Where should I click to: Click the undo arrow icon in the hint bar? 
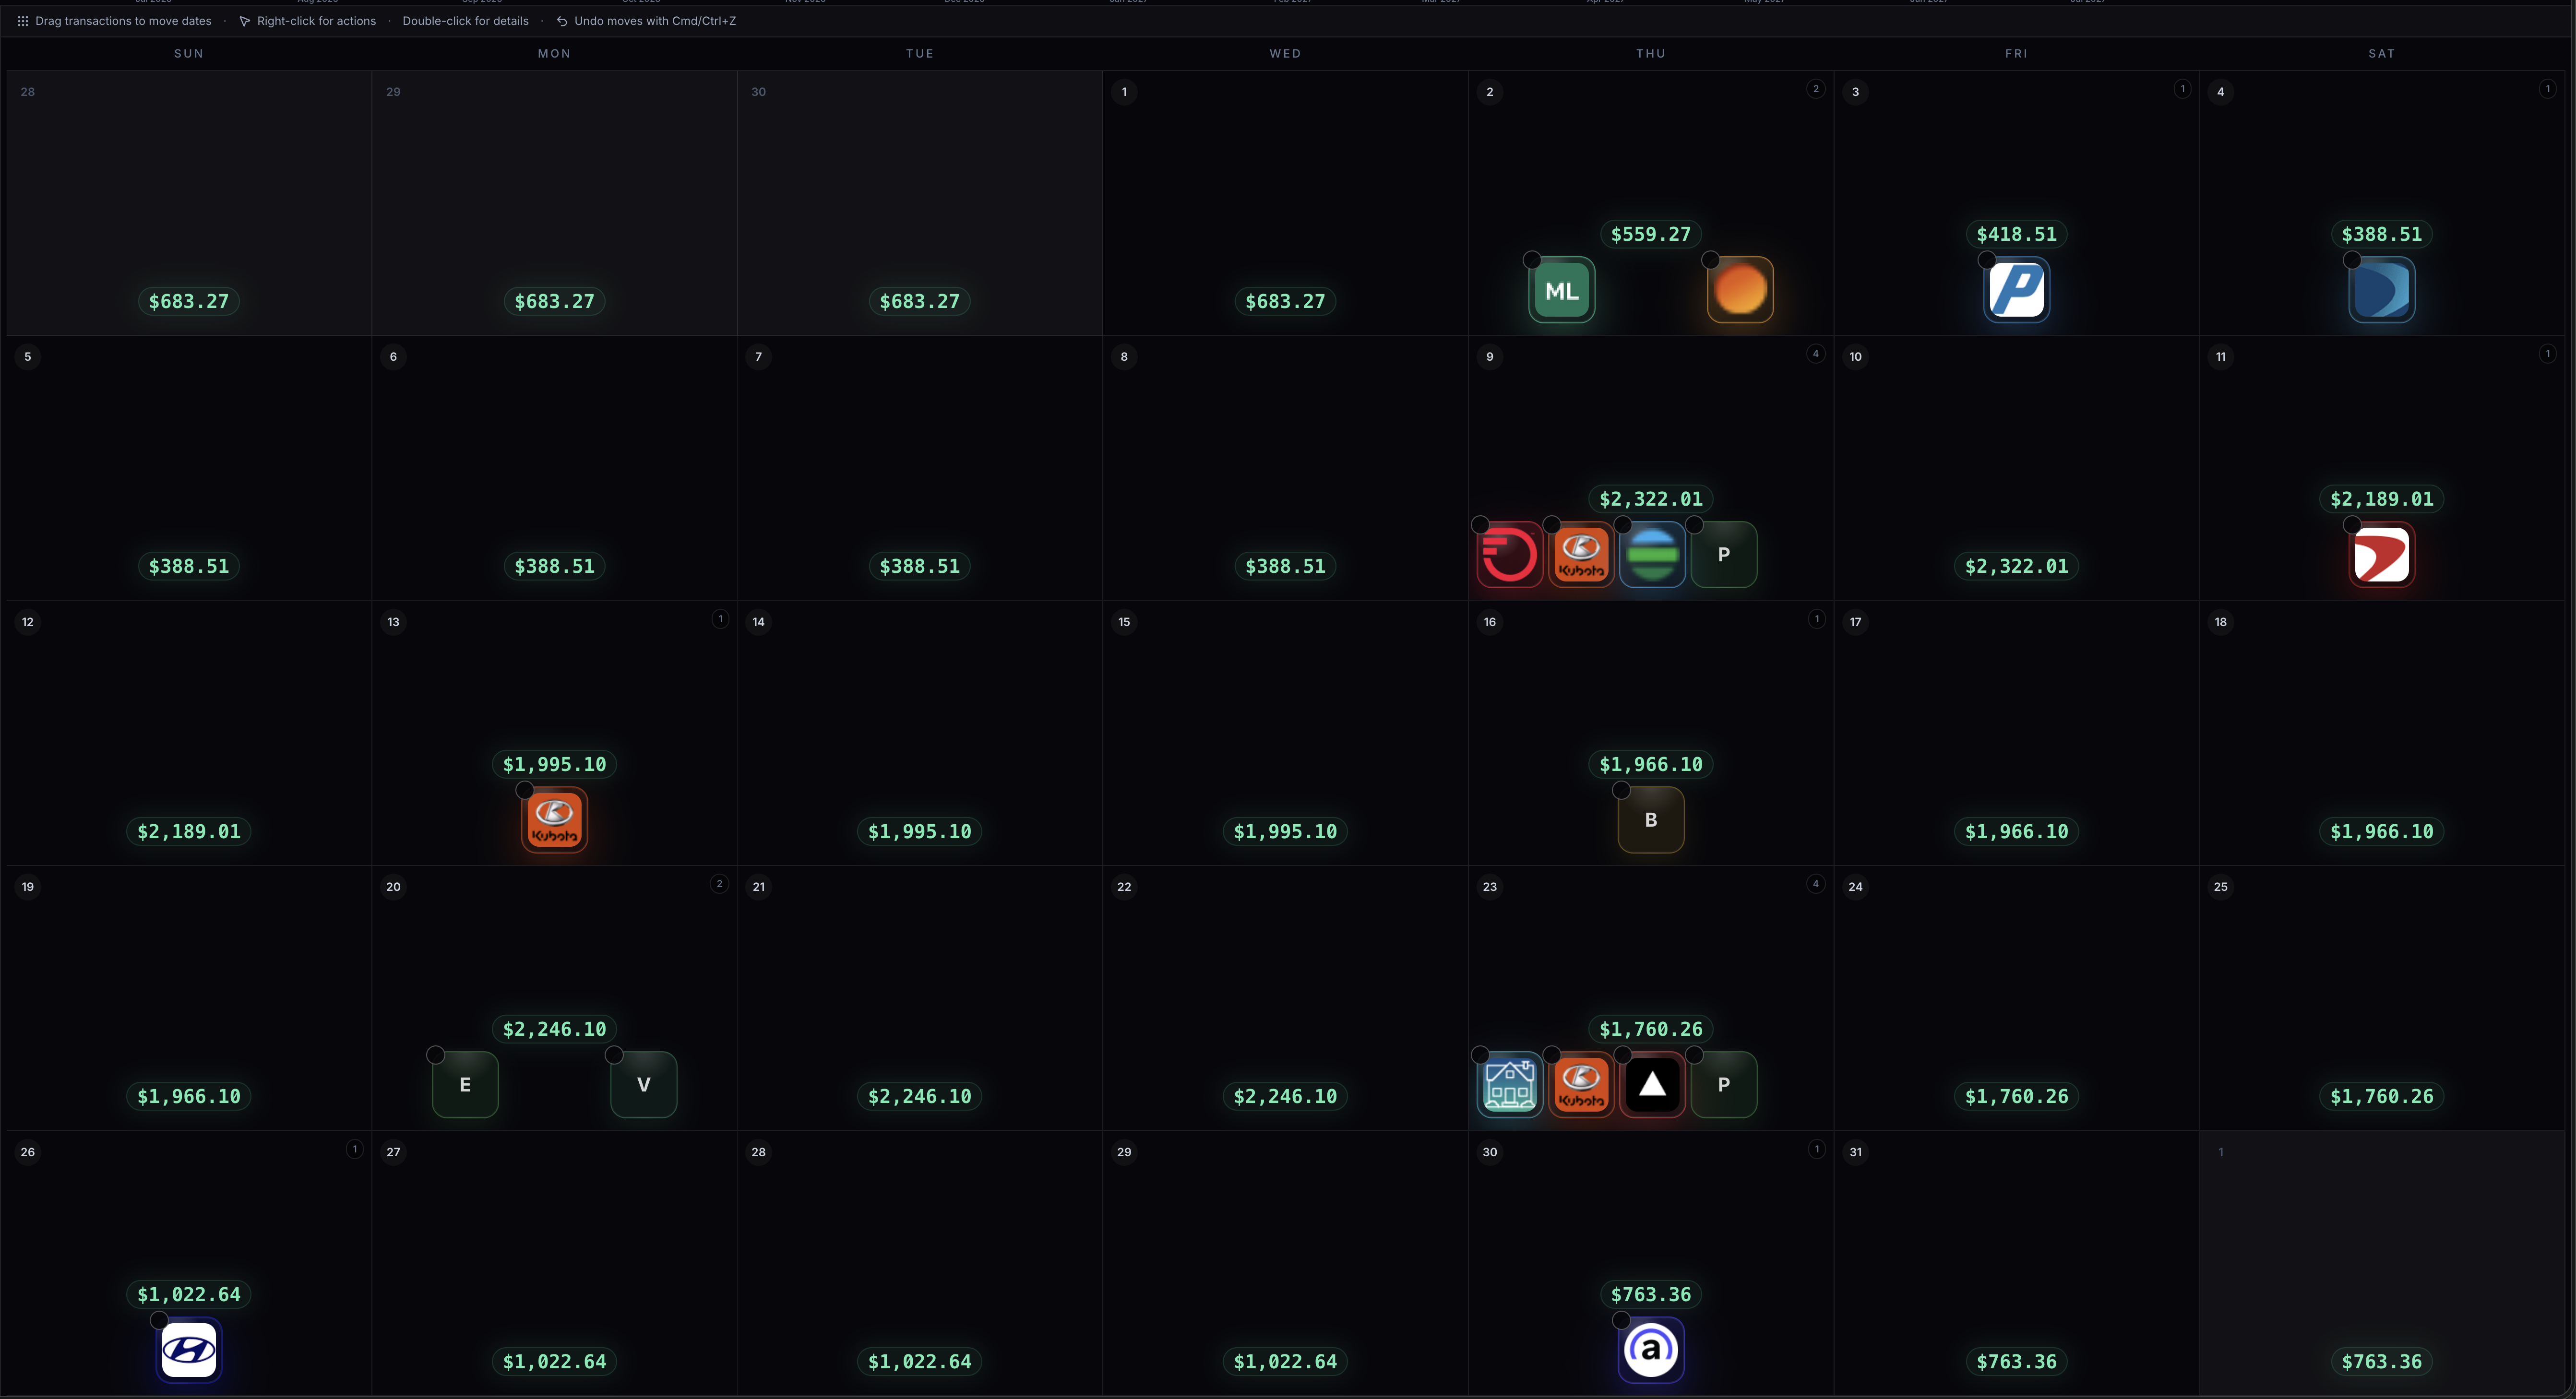[x=562, y=21]
